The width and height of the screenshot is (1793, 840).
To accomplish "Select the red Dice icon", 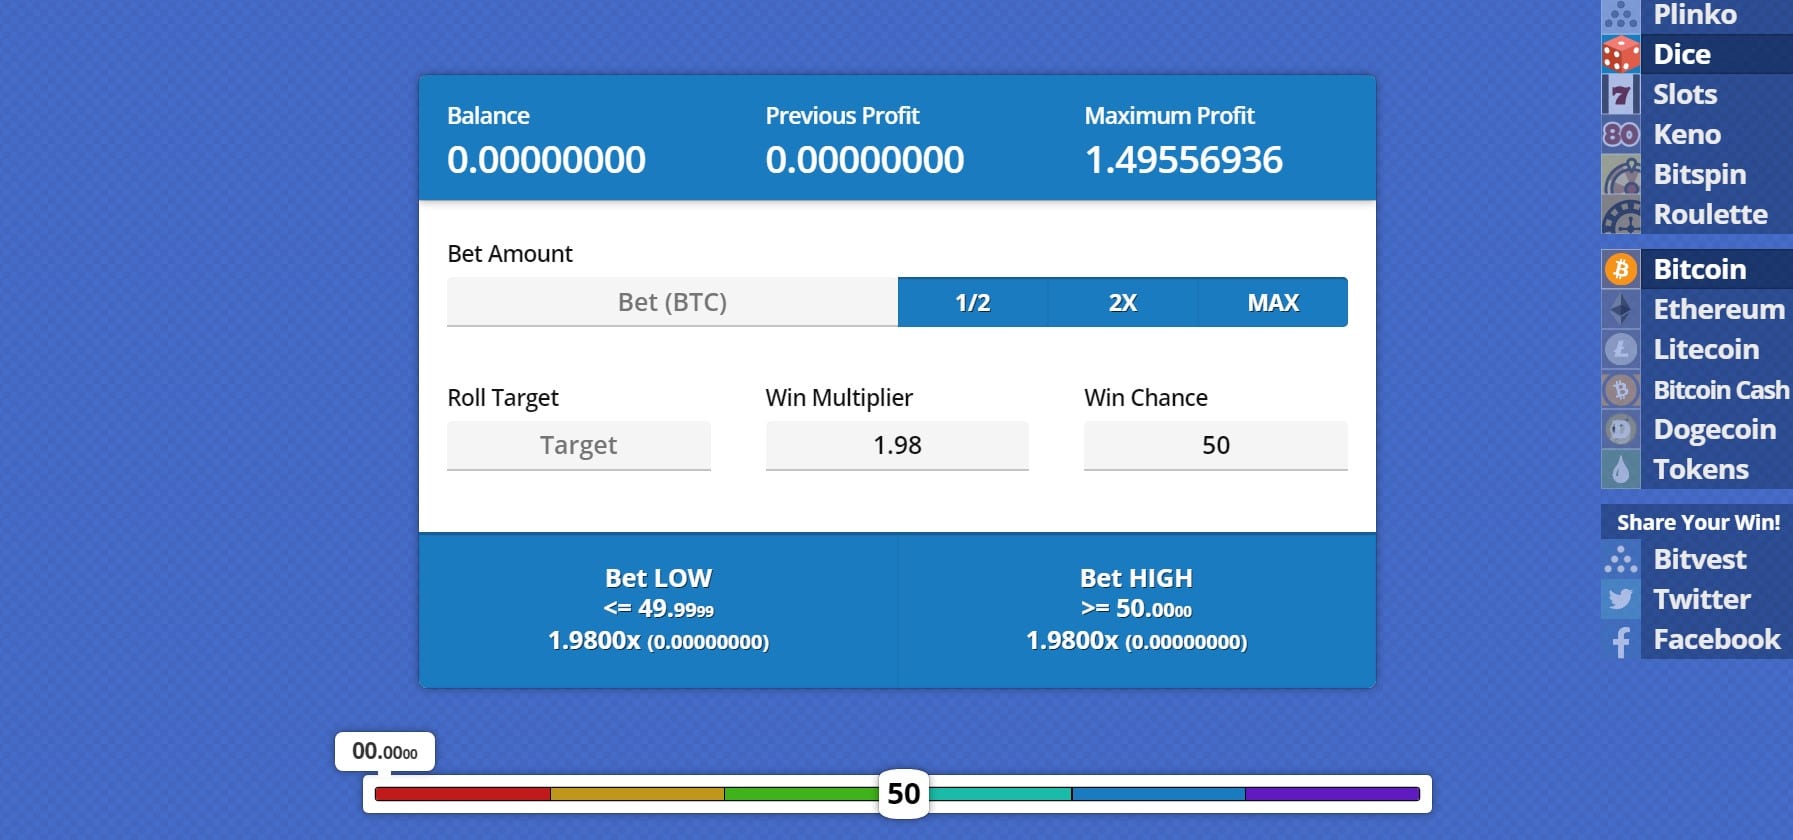I will (1621, 54).
